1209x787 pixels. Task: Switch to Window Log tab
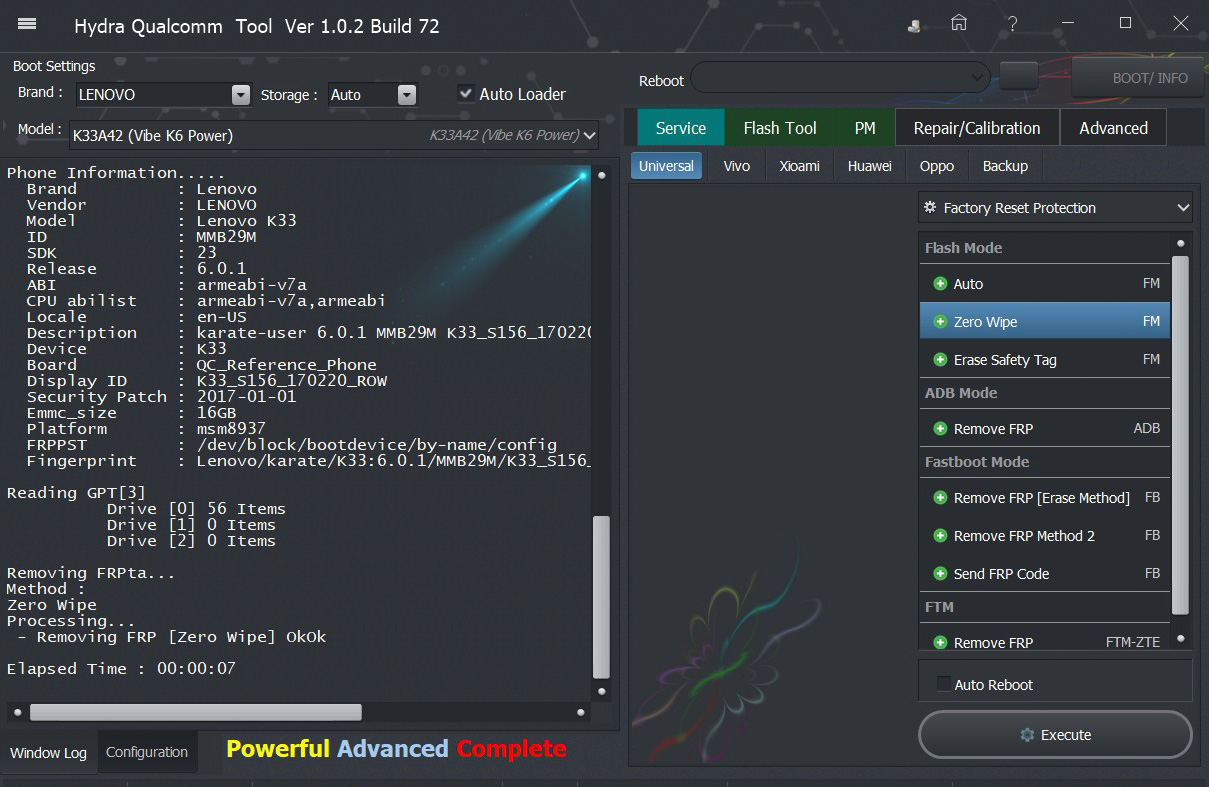48,753
